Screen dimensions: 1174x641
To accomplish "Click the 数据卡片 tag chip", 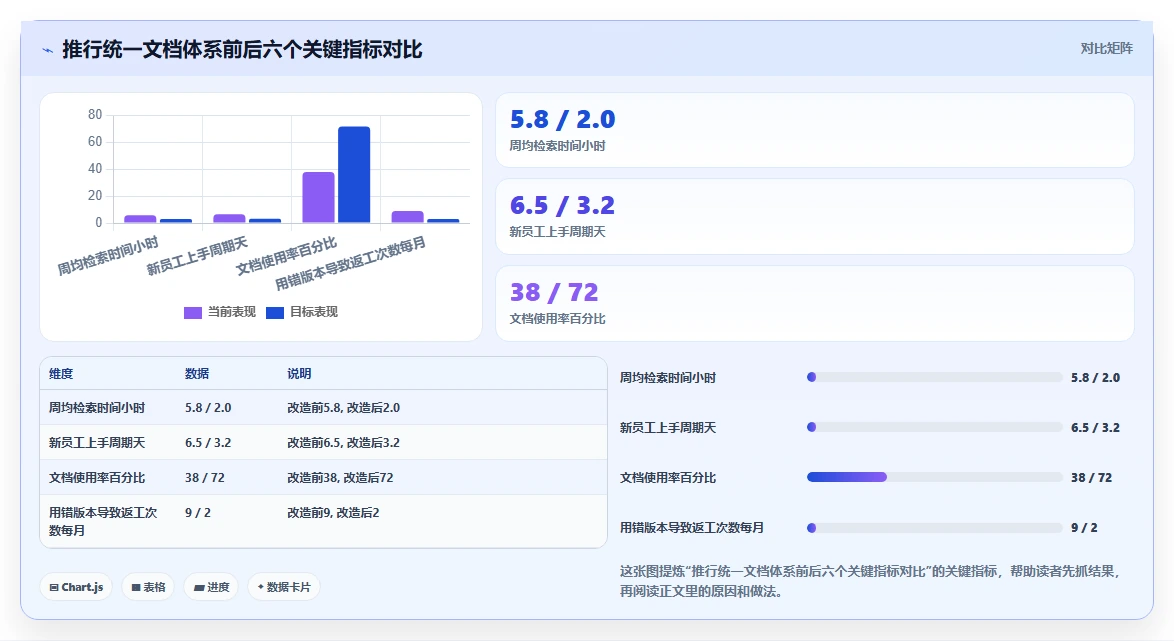I will [284, 587].
